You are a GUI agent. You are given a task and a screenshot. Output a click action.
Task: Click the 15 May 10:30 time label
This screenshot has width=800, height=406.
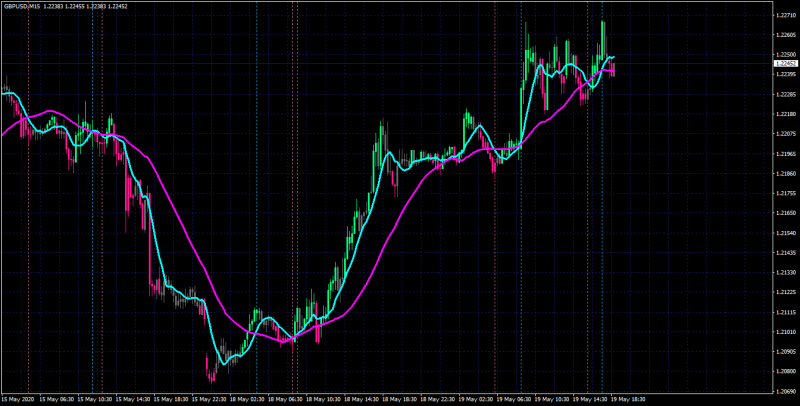point(93,398)
